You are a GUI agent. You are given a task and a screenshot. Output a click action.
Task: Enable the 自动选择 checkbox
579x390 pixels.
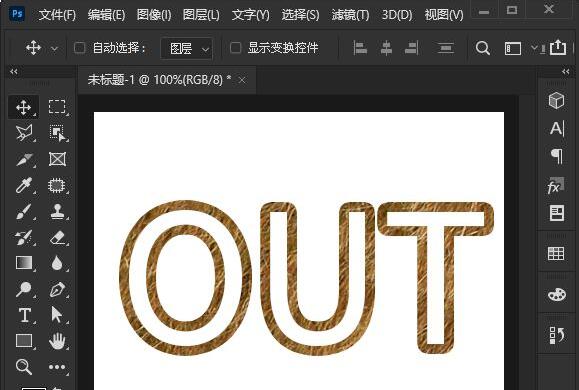pos(79,48)
